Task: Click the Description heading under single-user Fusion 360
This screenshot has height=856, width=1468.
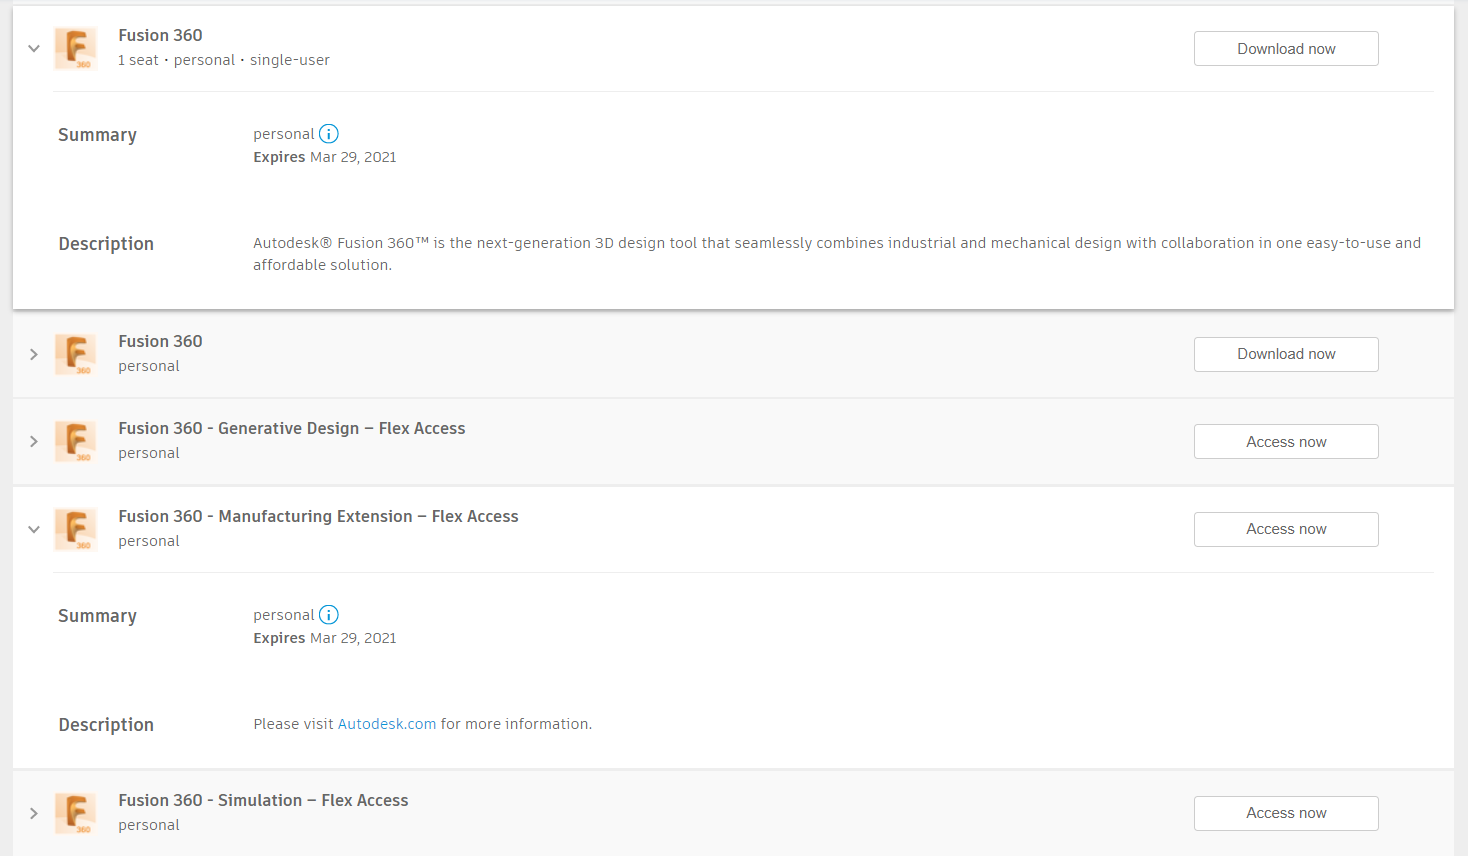Action: tap(106, 244)
